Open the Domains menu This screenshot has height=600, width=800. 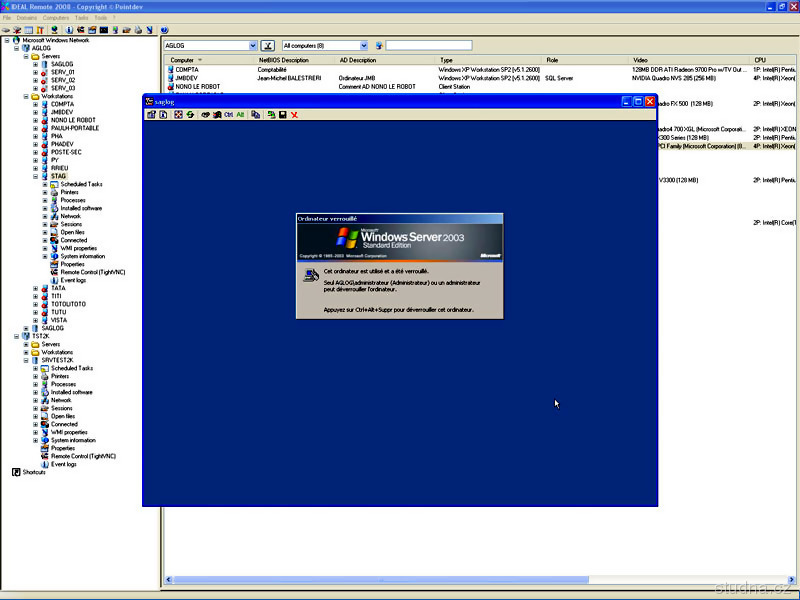click(27, 18)
